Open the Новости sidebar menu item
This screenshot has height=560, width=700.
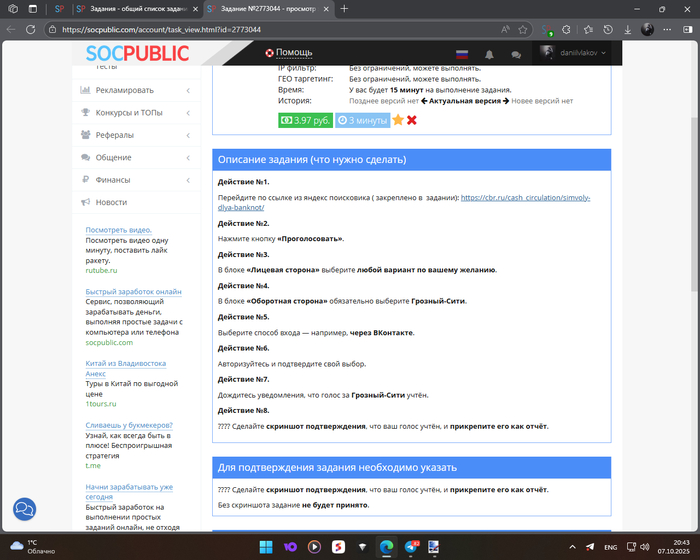click(x=111, y=202)
